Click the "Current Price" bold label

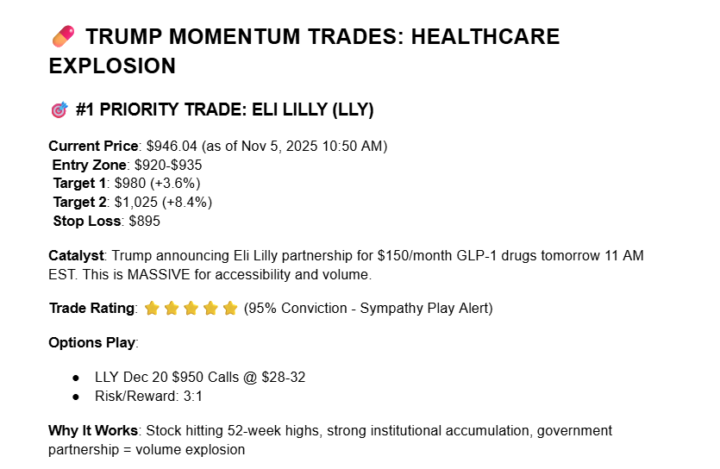[x=94, y=145]
